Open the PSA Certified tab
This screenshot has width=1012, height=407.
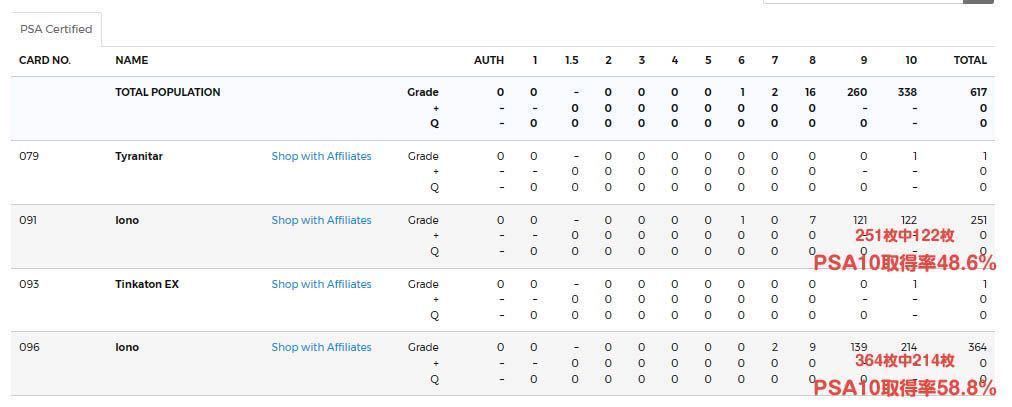pos(56,29)
